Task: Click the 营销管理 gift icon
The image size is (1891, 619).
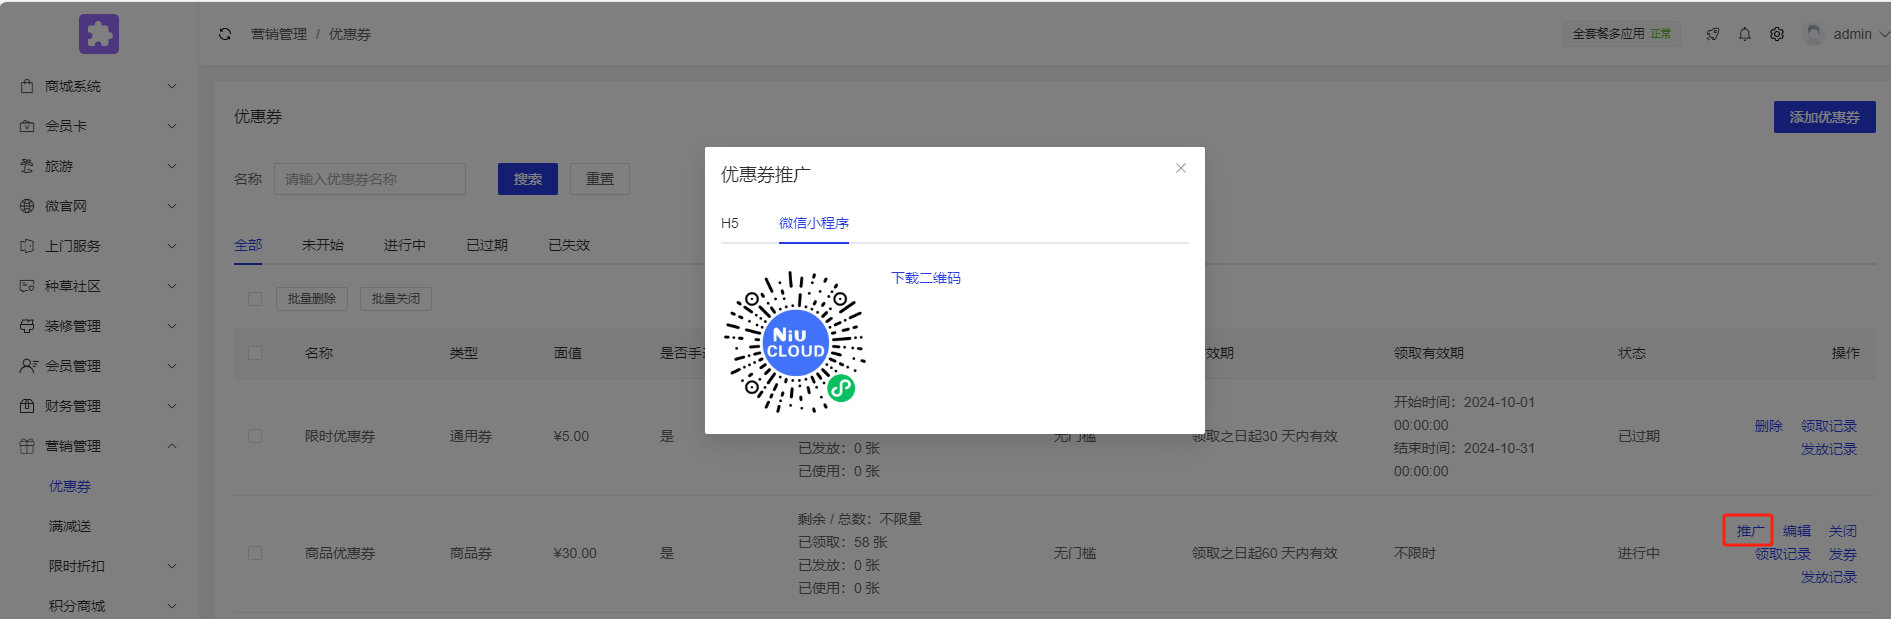Action: click(27, 446)
